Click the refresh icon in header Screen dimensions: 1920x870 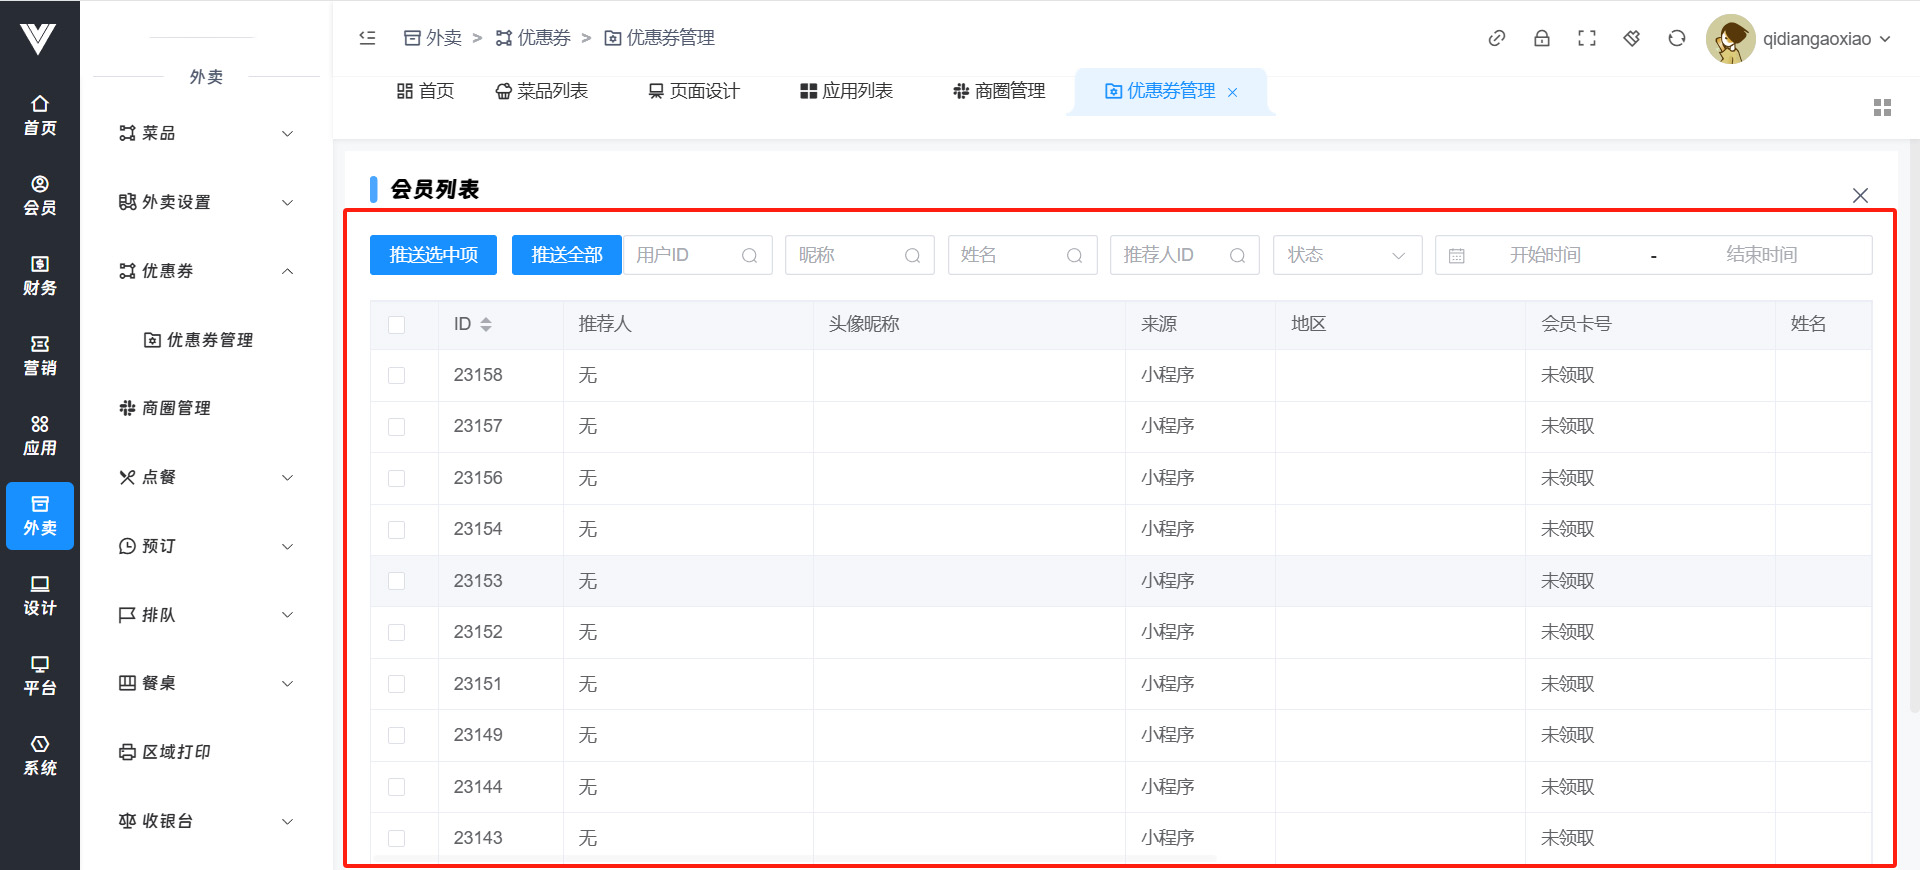tap(1676, 38)
